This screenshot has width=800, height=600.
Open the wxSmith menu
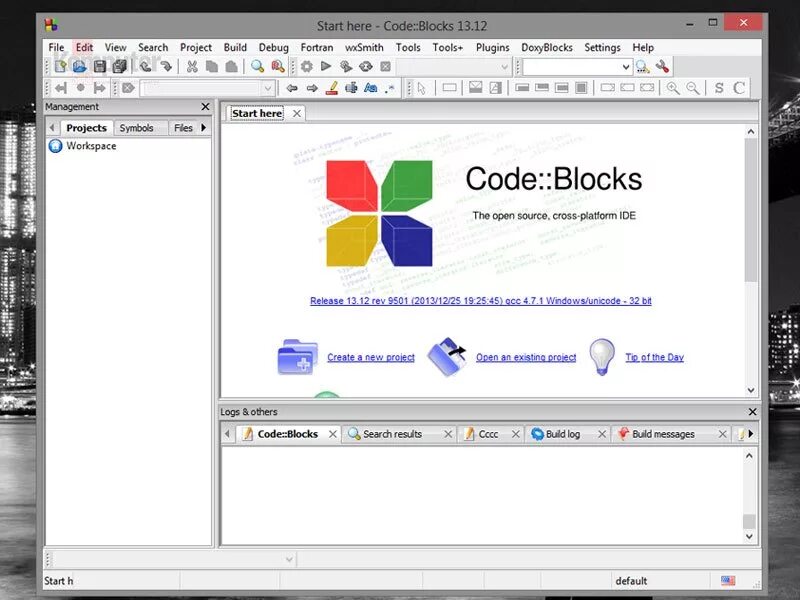coord(364,47)
